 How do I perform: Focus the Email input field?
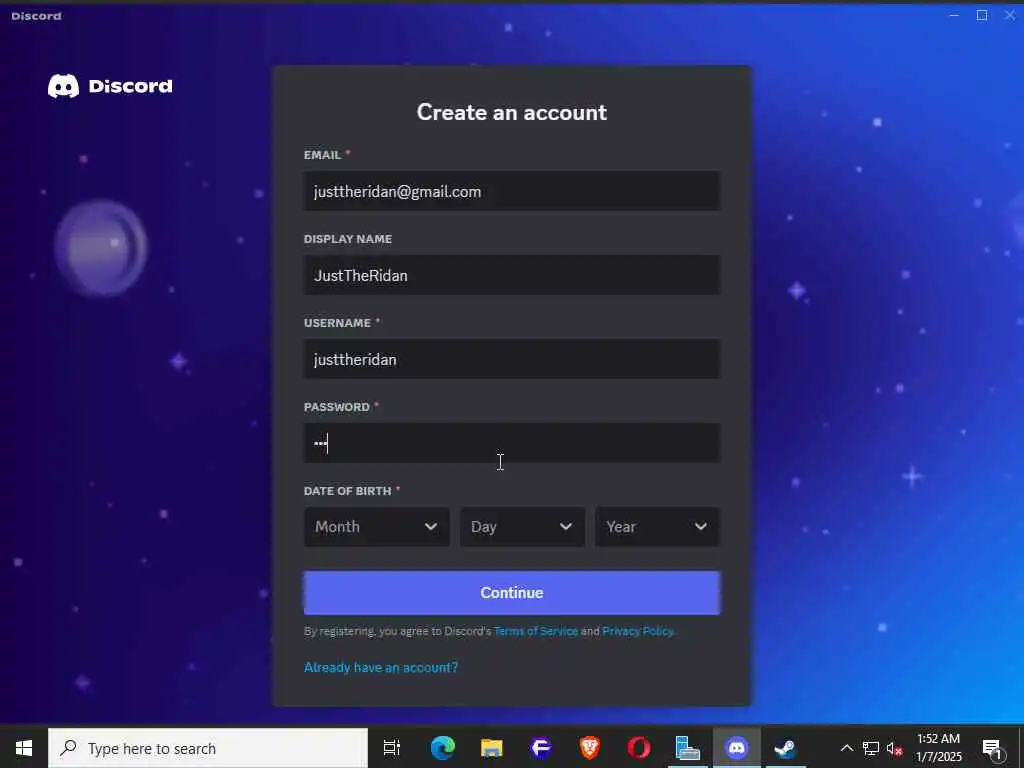(x=512, y=191)
